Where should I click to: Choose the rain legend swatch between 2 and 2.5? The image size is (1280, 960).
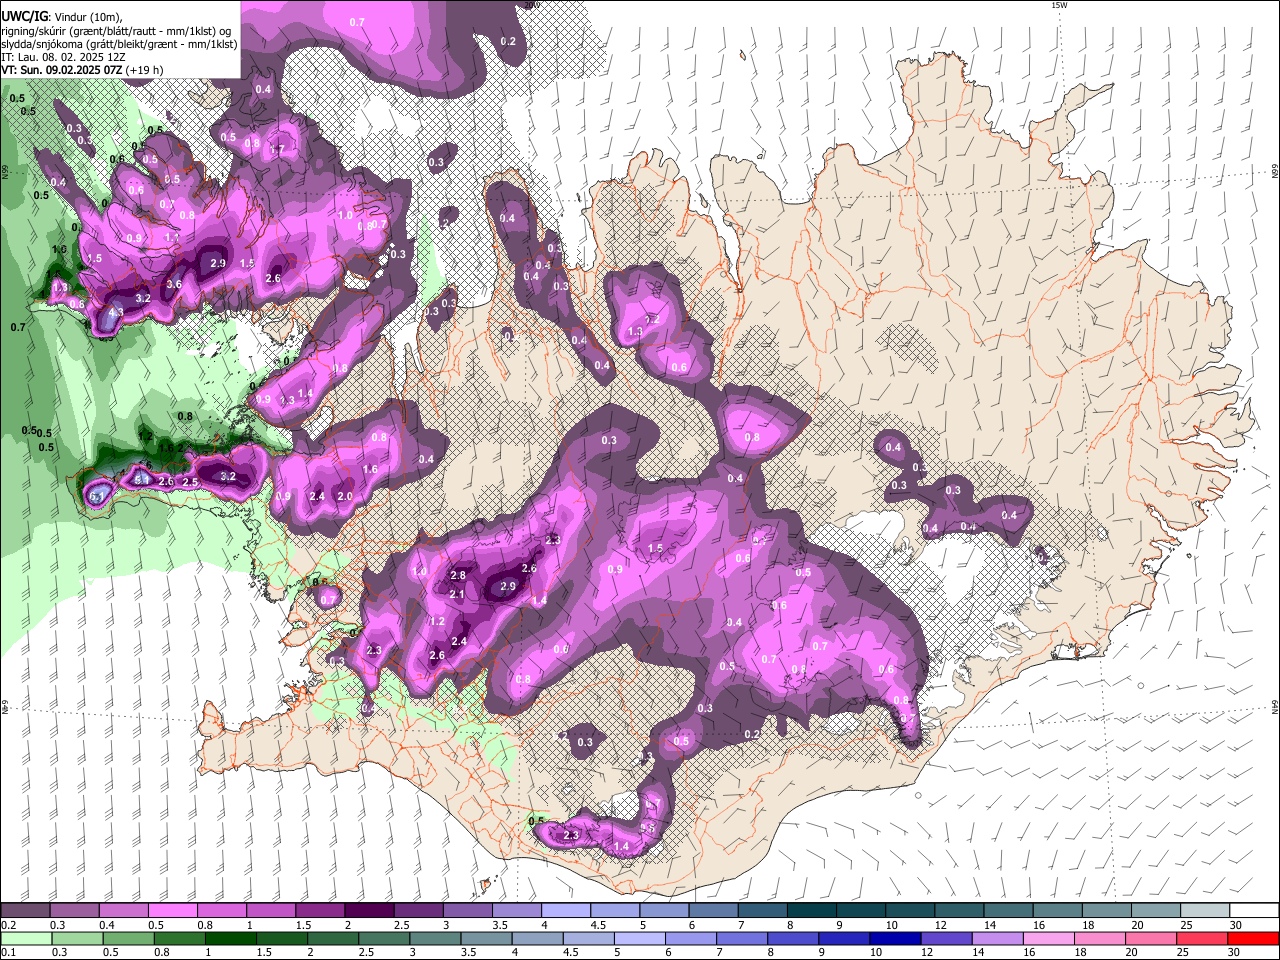[x=333, y=938]
